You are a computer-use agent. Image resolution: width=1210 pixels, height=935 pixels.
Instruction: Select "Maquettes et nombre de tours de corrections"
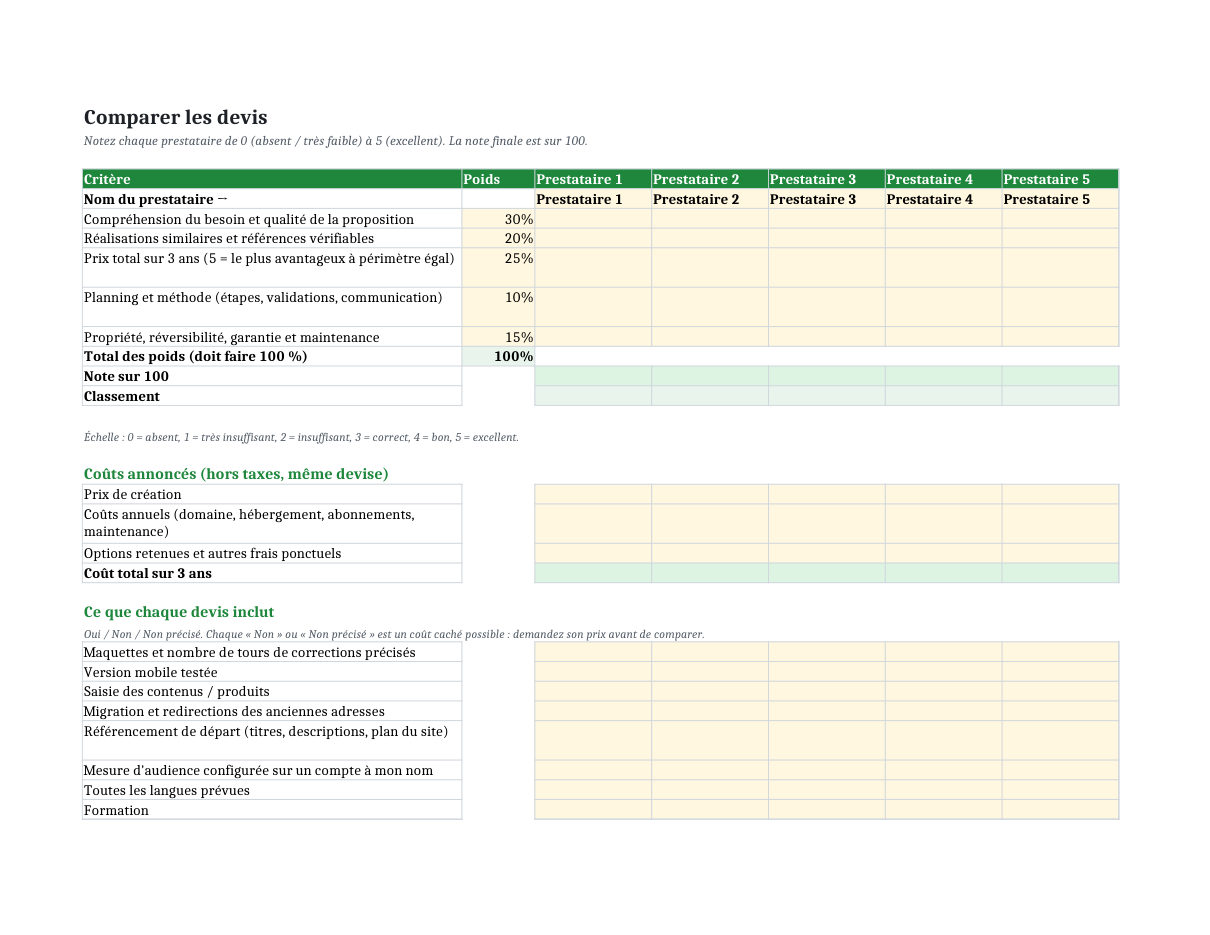[x=272, y=652]
